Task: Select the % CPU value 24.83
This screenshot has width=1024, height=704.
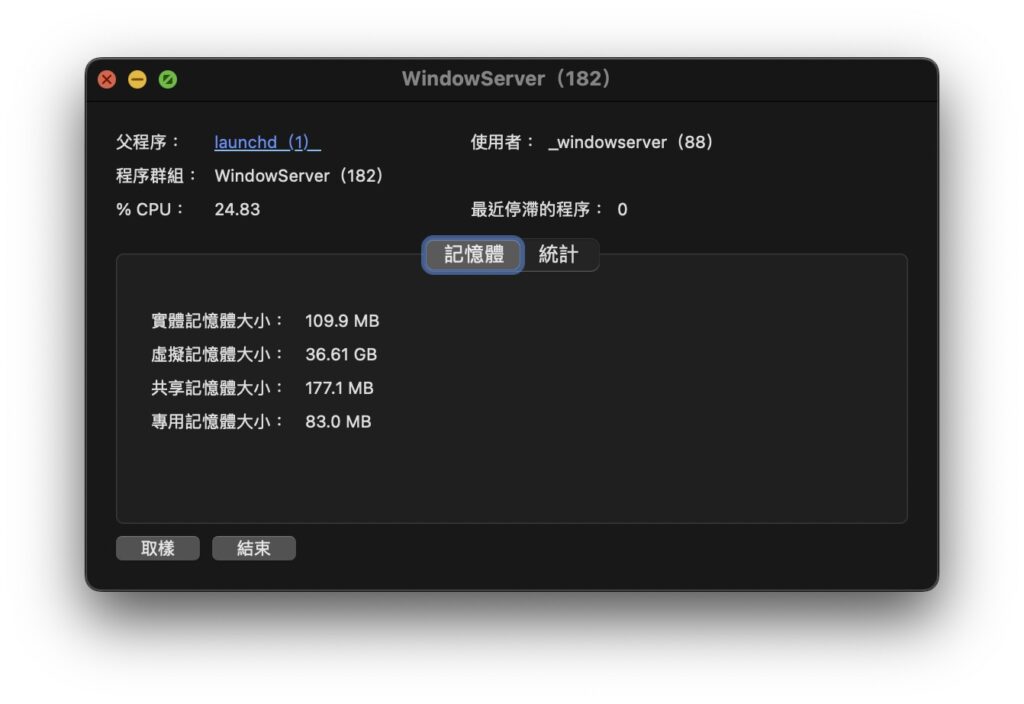Action: (237, 209)
